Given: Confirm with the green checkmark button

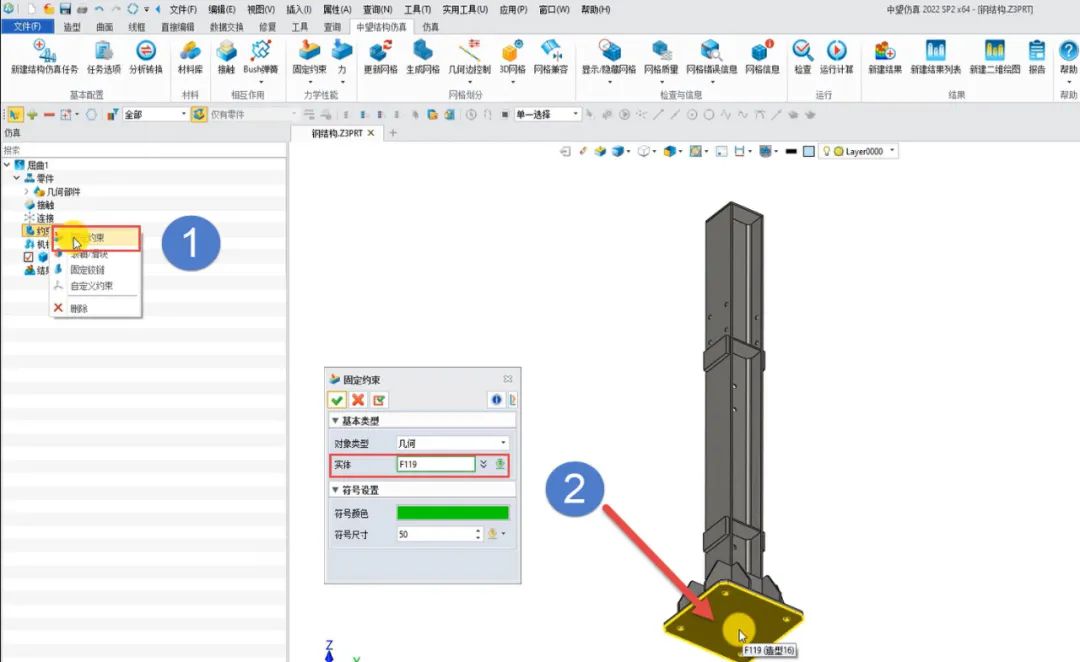Looking at the screenshot, I should (x=337, y=400).
